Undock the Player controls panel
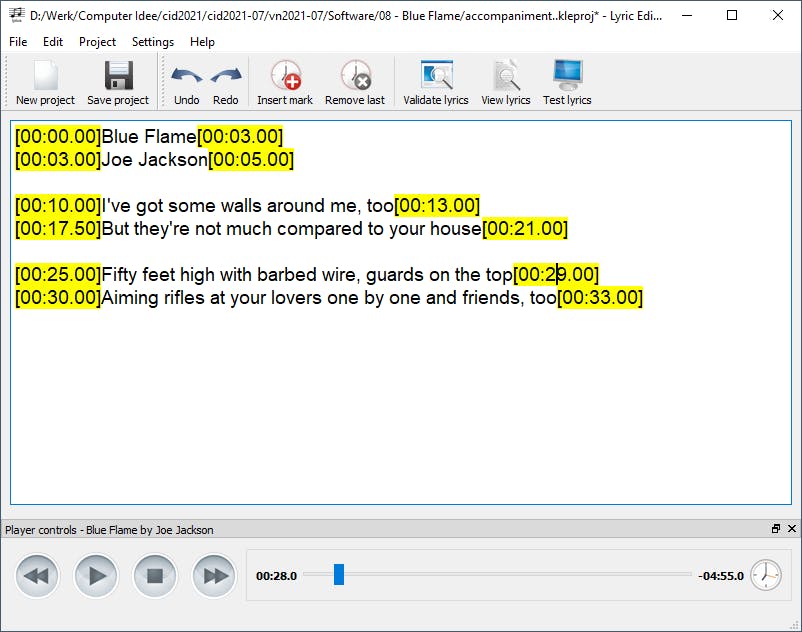 click(776, 529)
